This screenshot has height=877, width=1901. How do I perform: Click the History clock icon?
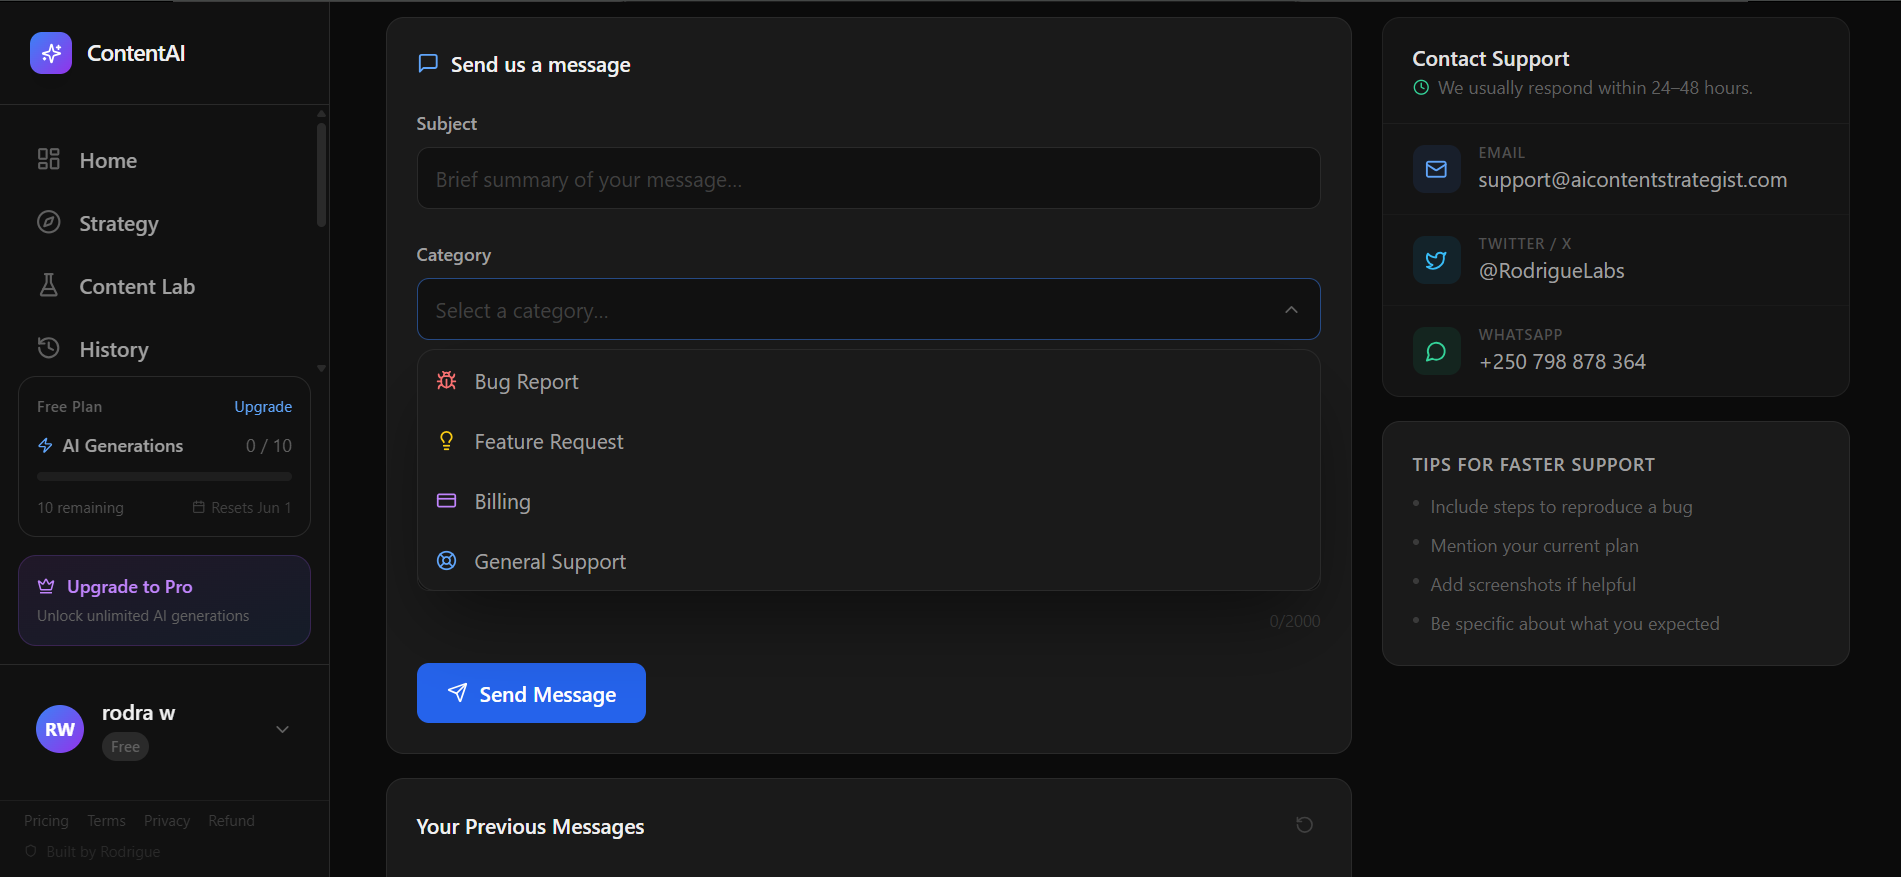click(49, 348)
